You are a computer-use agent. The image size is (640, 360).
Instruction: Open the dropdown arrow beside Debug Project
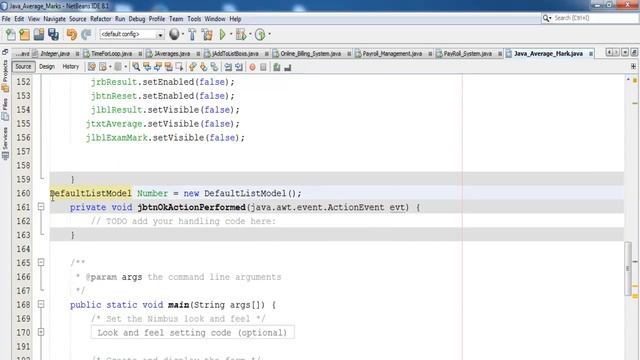point(250,35)
